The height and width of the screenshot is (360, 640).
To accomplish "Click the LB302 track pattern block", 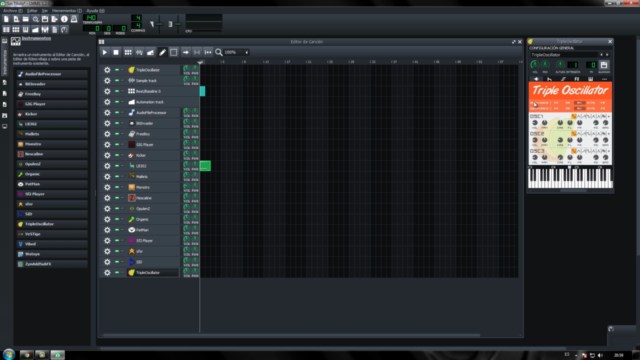I will 205,166.
